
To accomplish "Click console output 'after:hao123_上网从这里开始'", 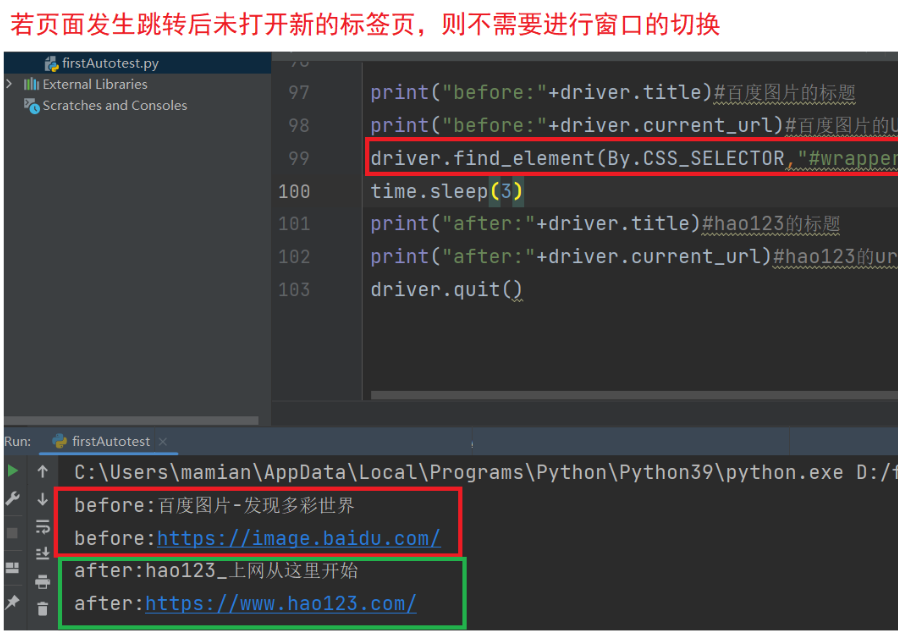I will pyautogui.click(x=216, y=571).
